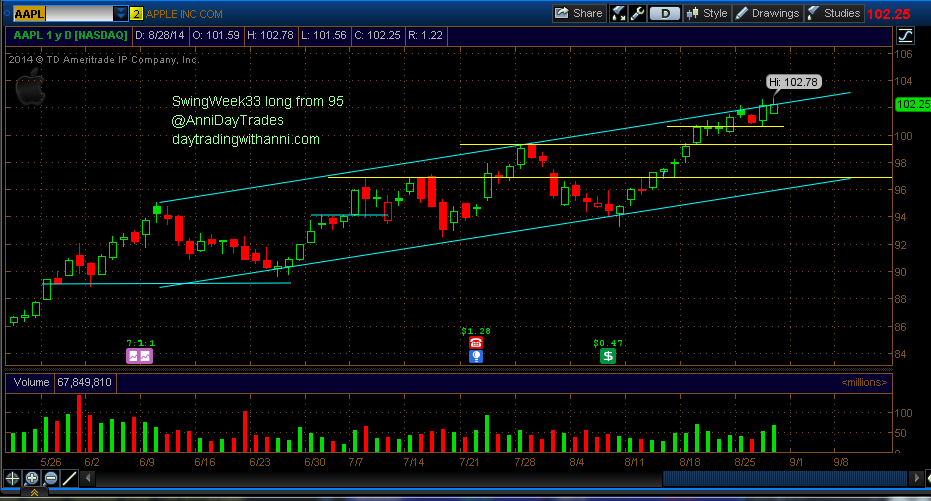Click the @AnniDayTrades text annotation
This screenshot has height=501, width=931.
(227, 121)
